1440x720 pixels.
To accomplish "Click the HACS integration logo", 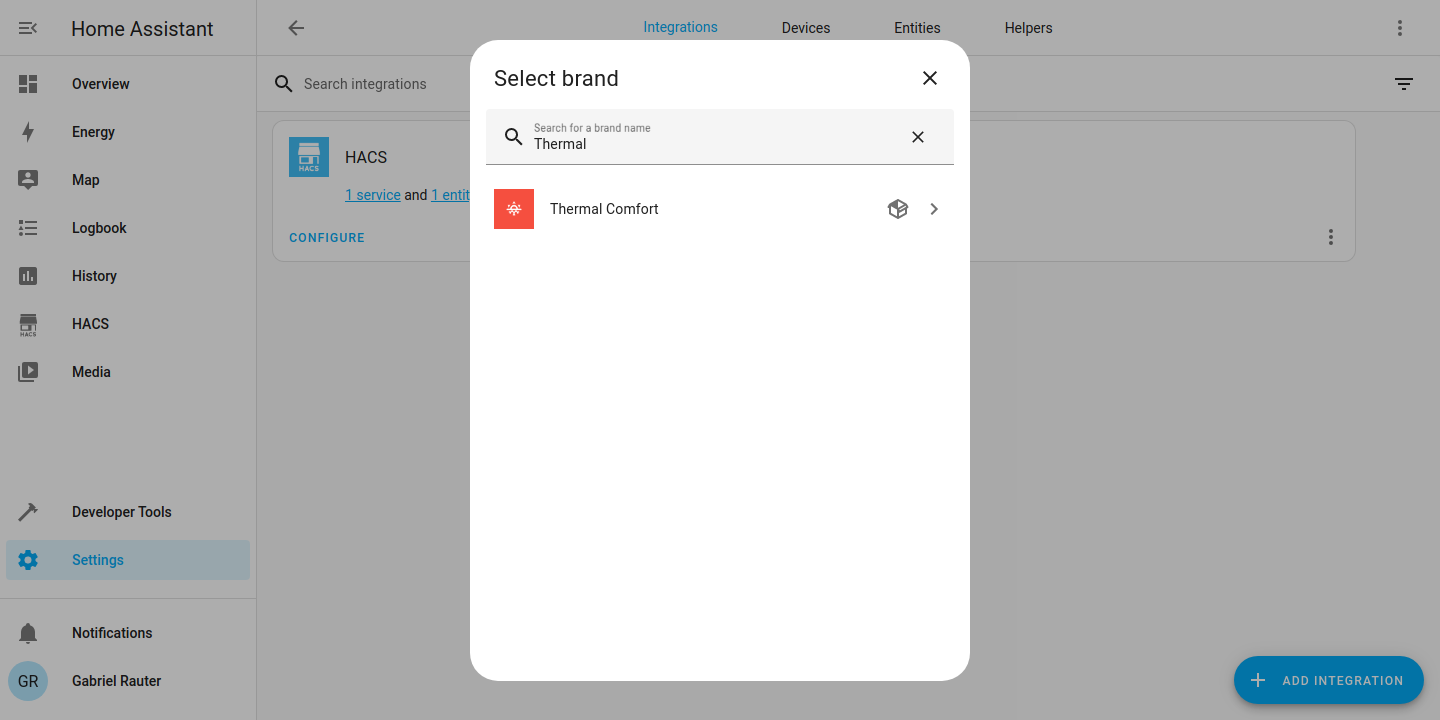I will [309, 157].
